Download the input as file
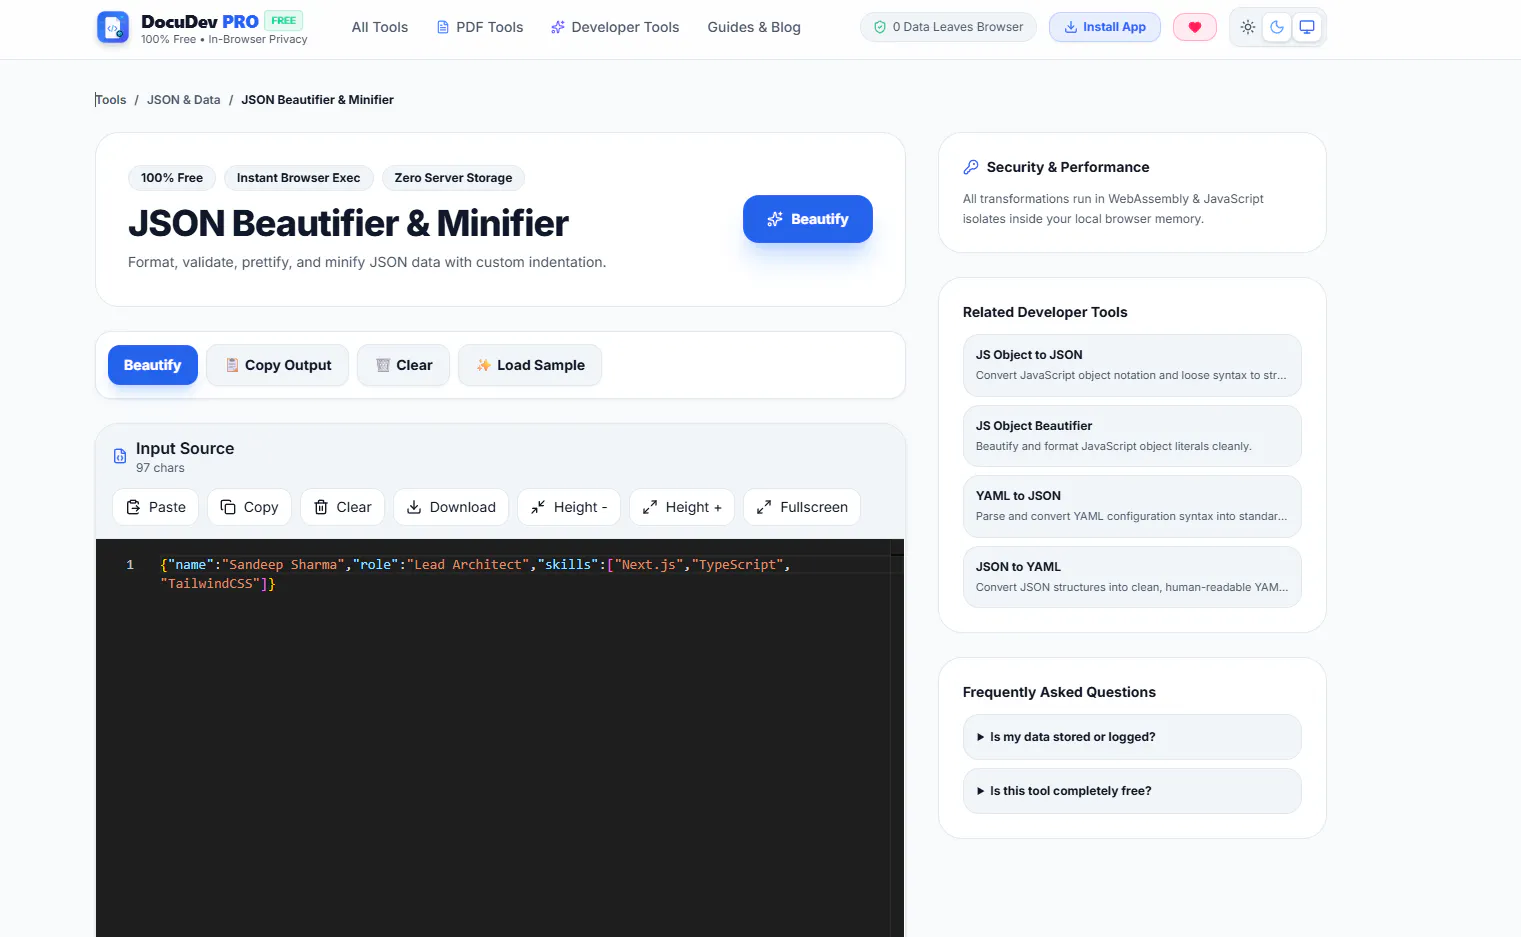 (x=451, y=507)
